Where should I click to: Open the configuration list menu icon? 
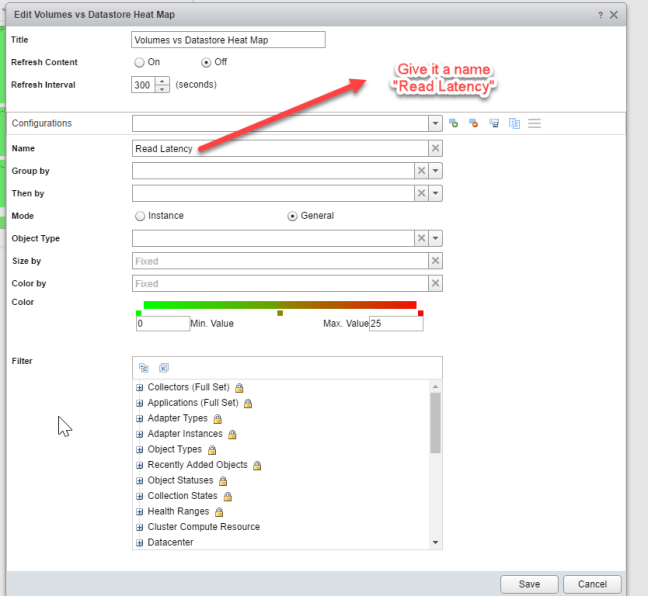[x=535, y=123]
